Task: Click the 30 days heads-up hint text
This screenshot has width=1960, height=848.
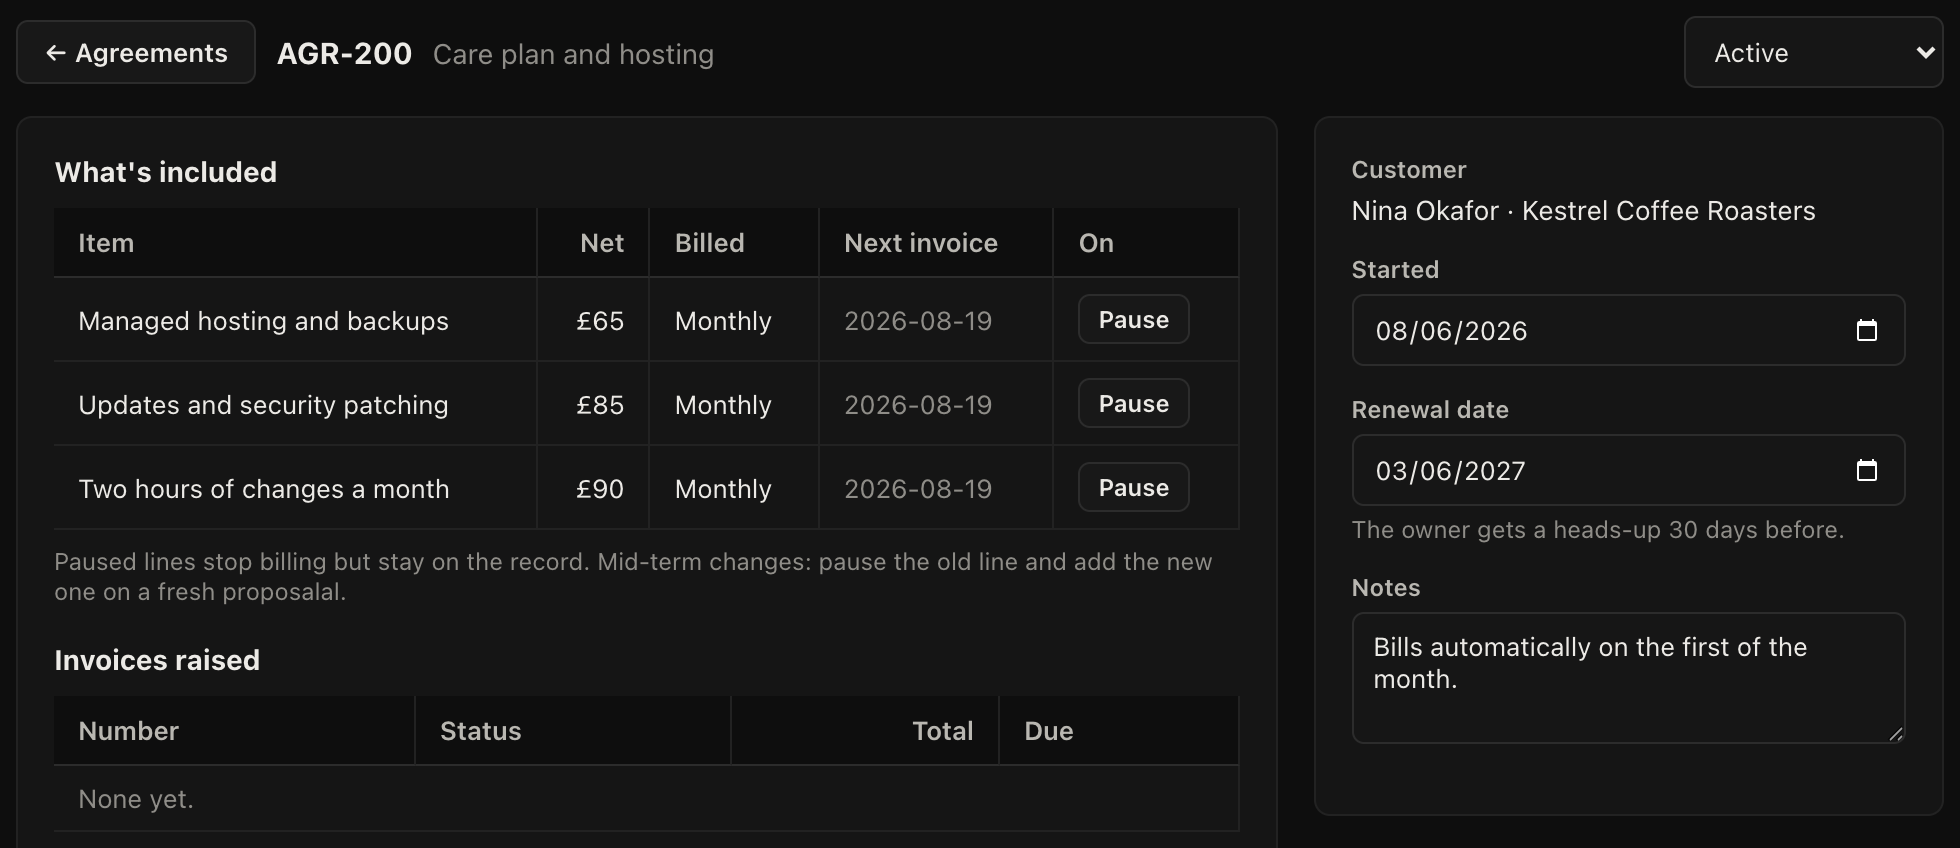Action: [x=1598, y=530]
